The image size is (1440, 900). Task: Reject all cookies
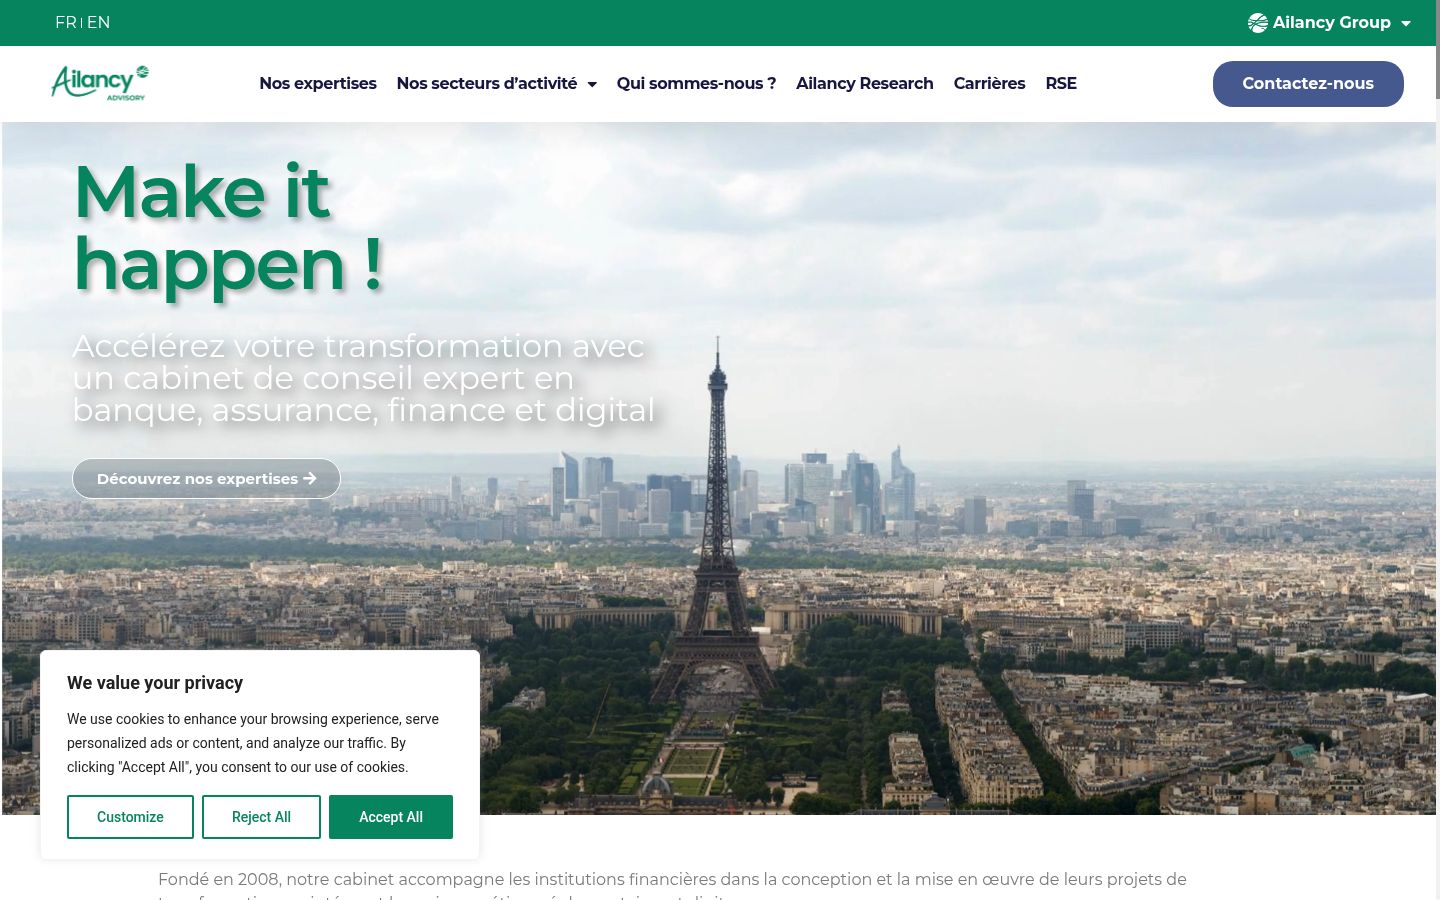(261, 817)
